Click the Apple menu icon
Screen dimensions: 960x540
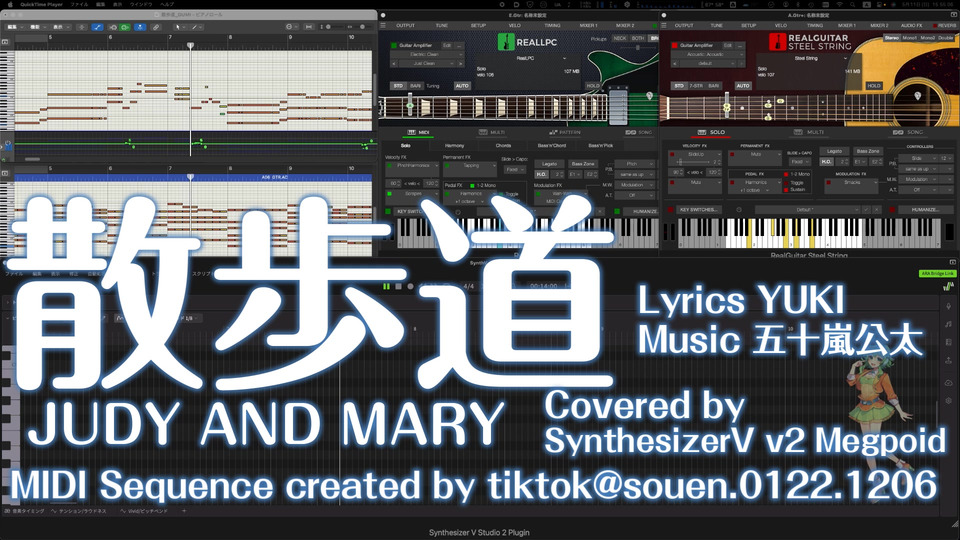(9, 4)
